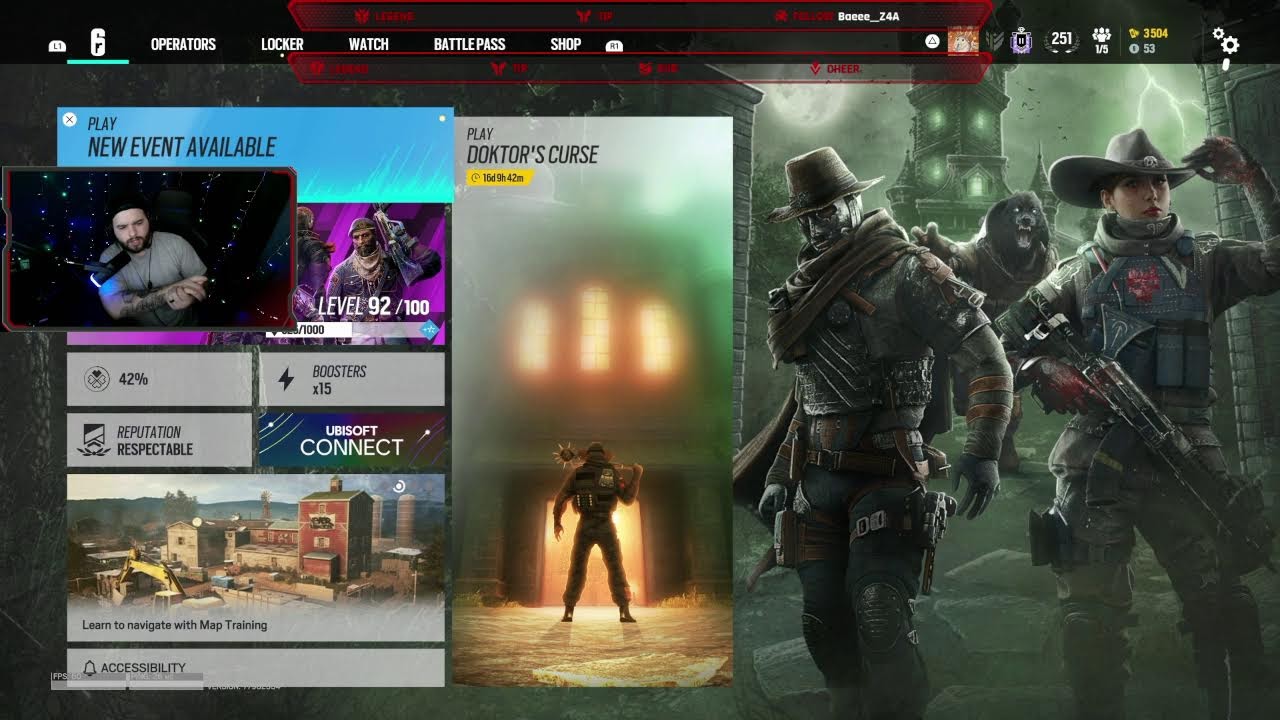This screenshot has height=720, width=1280.
Task: Open the Battle Pass Level 92/100 card
Action: [370, 274]
